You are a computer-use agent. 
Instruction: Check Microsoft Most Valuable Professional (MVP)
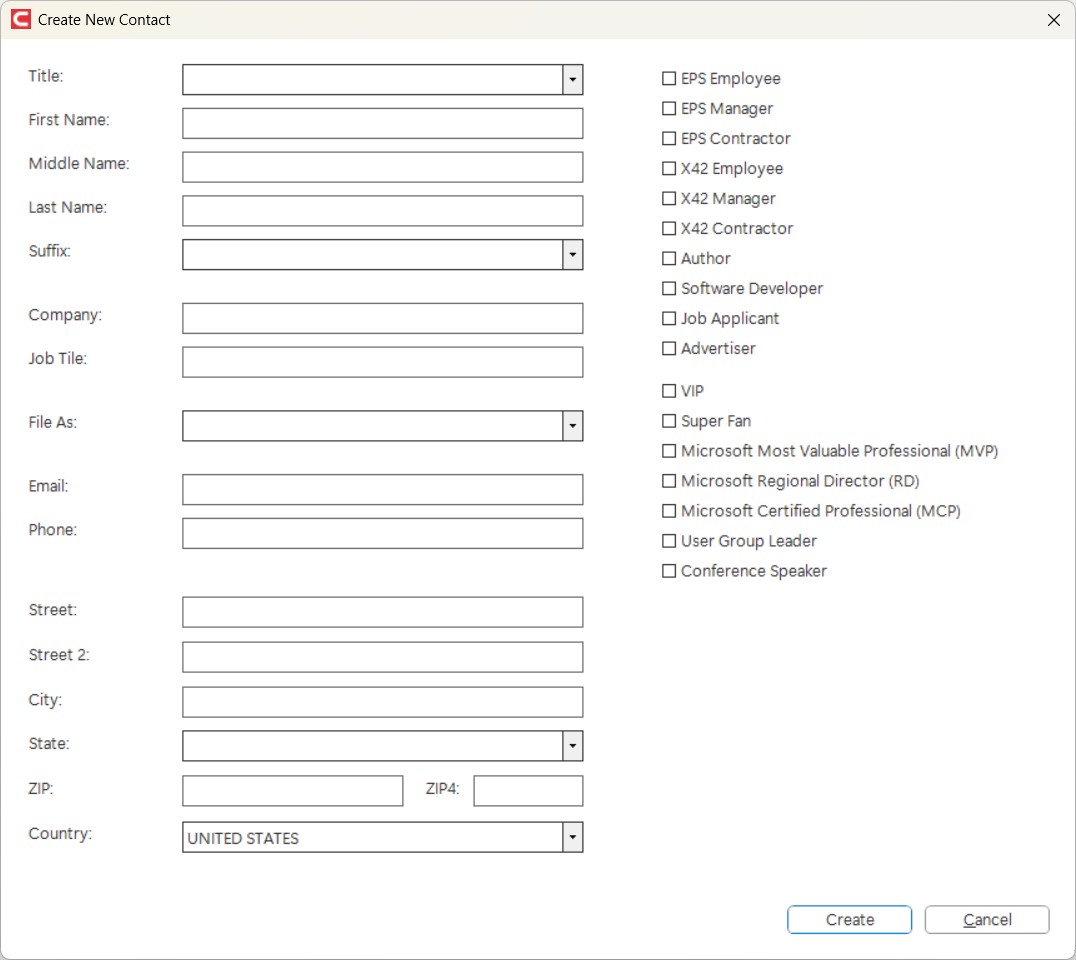669,451
